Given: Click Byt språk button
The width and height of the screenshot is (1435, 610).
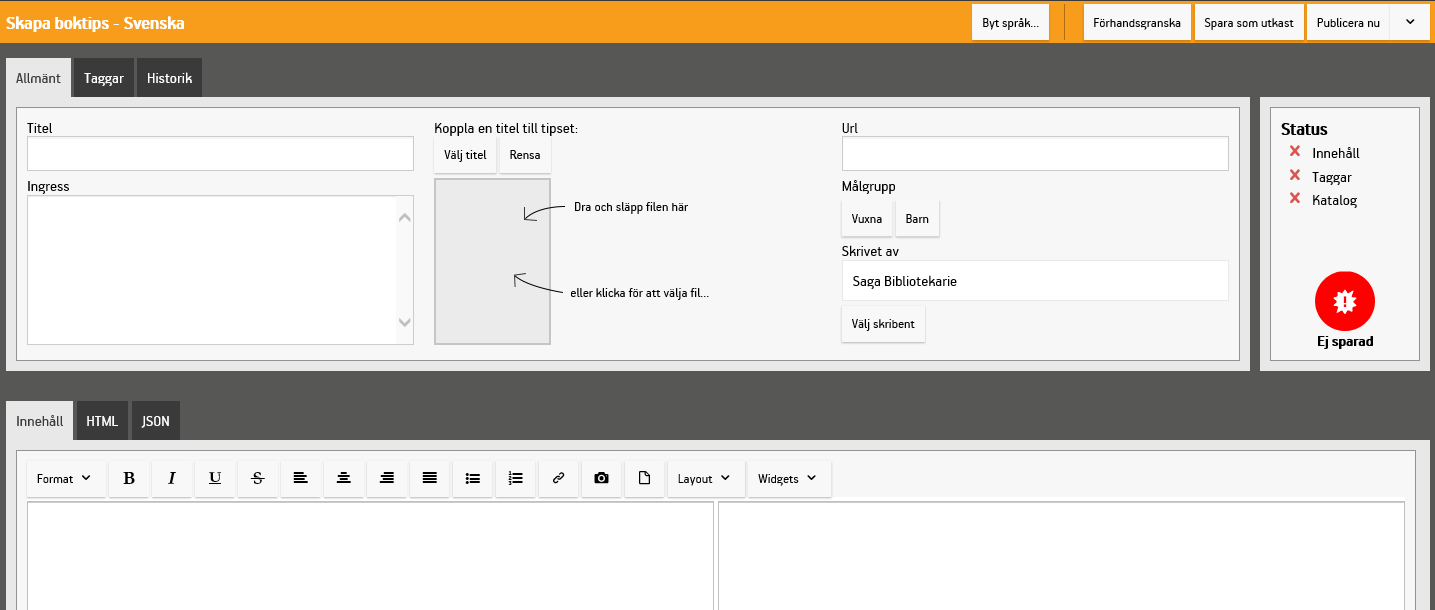Looking at the screenshot, I should pos(1010,22).
